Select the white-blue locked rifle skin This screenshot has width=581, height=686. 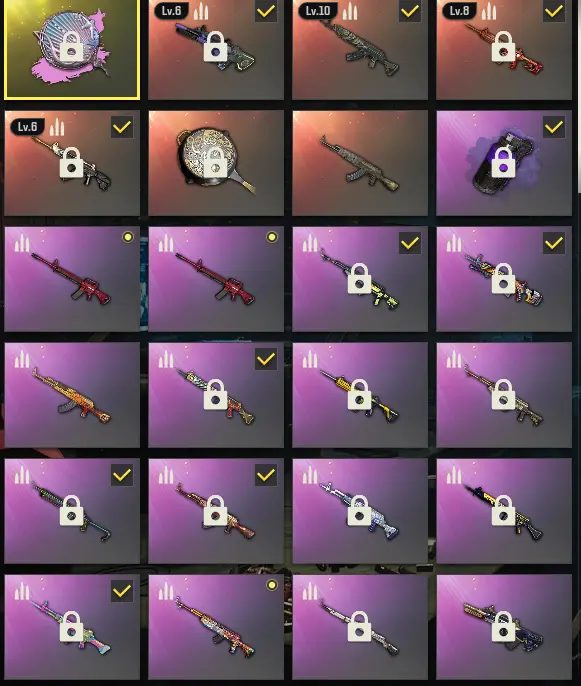(x=360, y=511)
